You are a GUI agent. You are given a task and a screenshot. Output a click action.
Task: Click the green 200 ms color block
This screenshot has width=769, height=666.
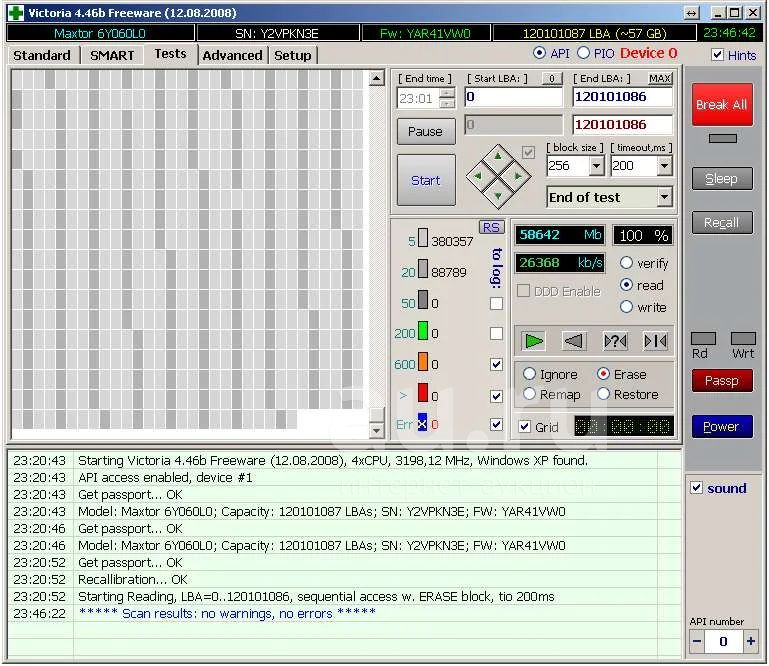pos(422,331)
